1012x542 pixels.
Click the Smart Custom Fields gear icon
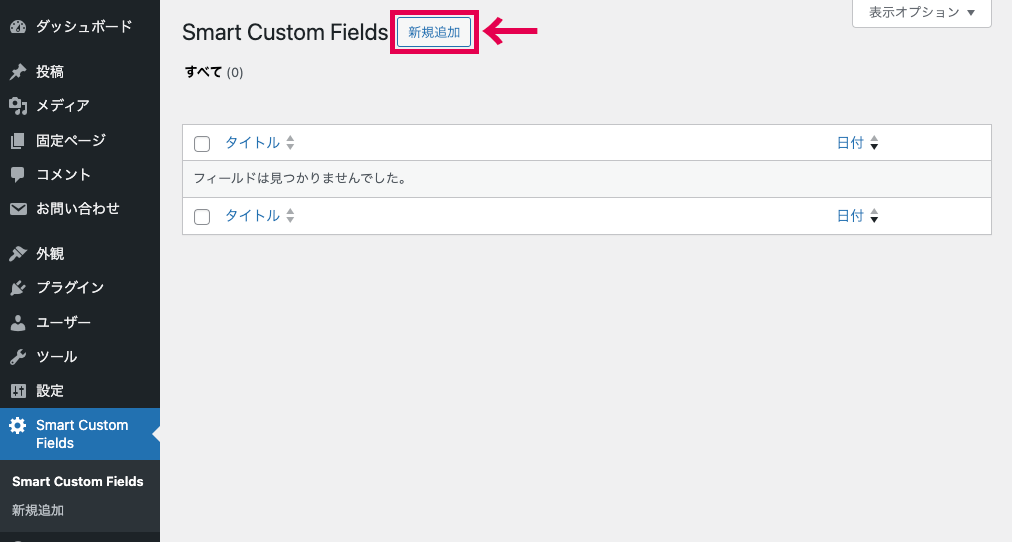click(x=18, y=426)
